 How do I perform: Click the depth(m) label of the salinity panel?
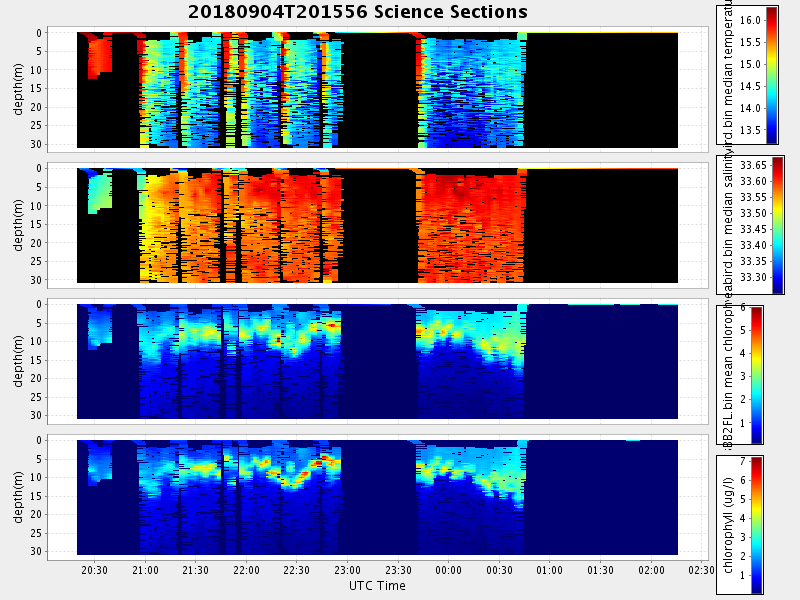(19, 224)
